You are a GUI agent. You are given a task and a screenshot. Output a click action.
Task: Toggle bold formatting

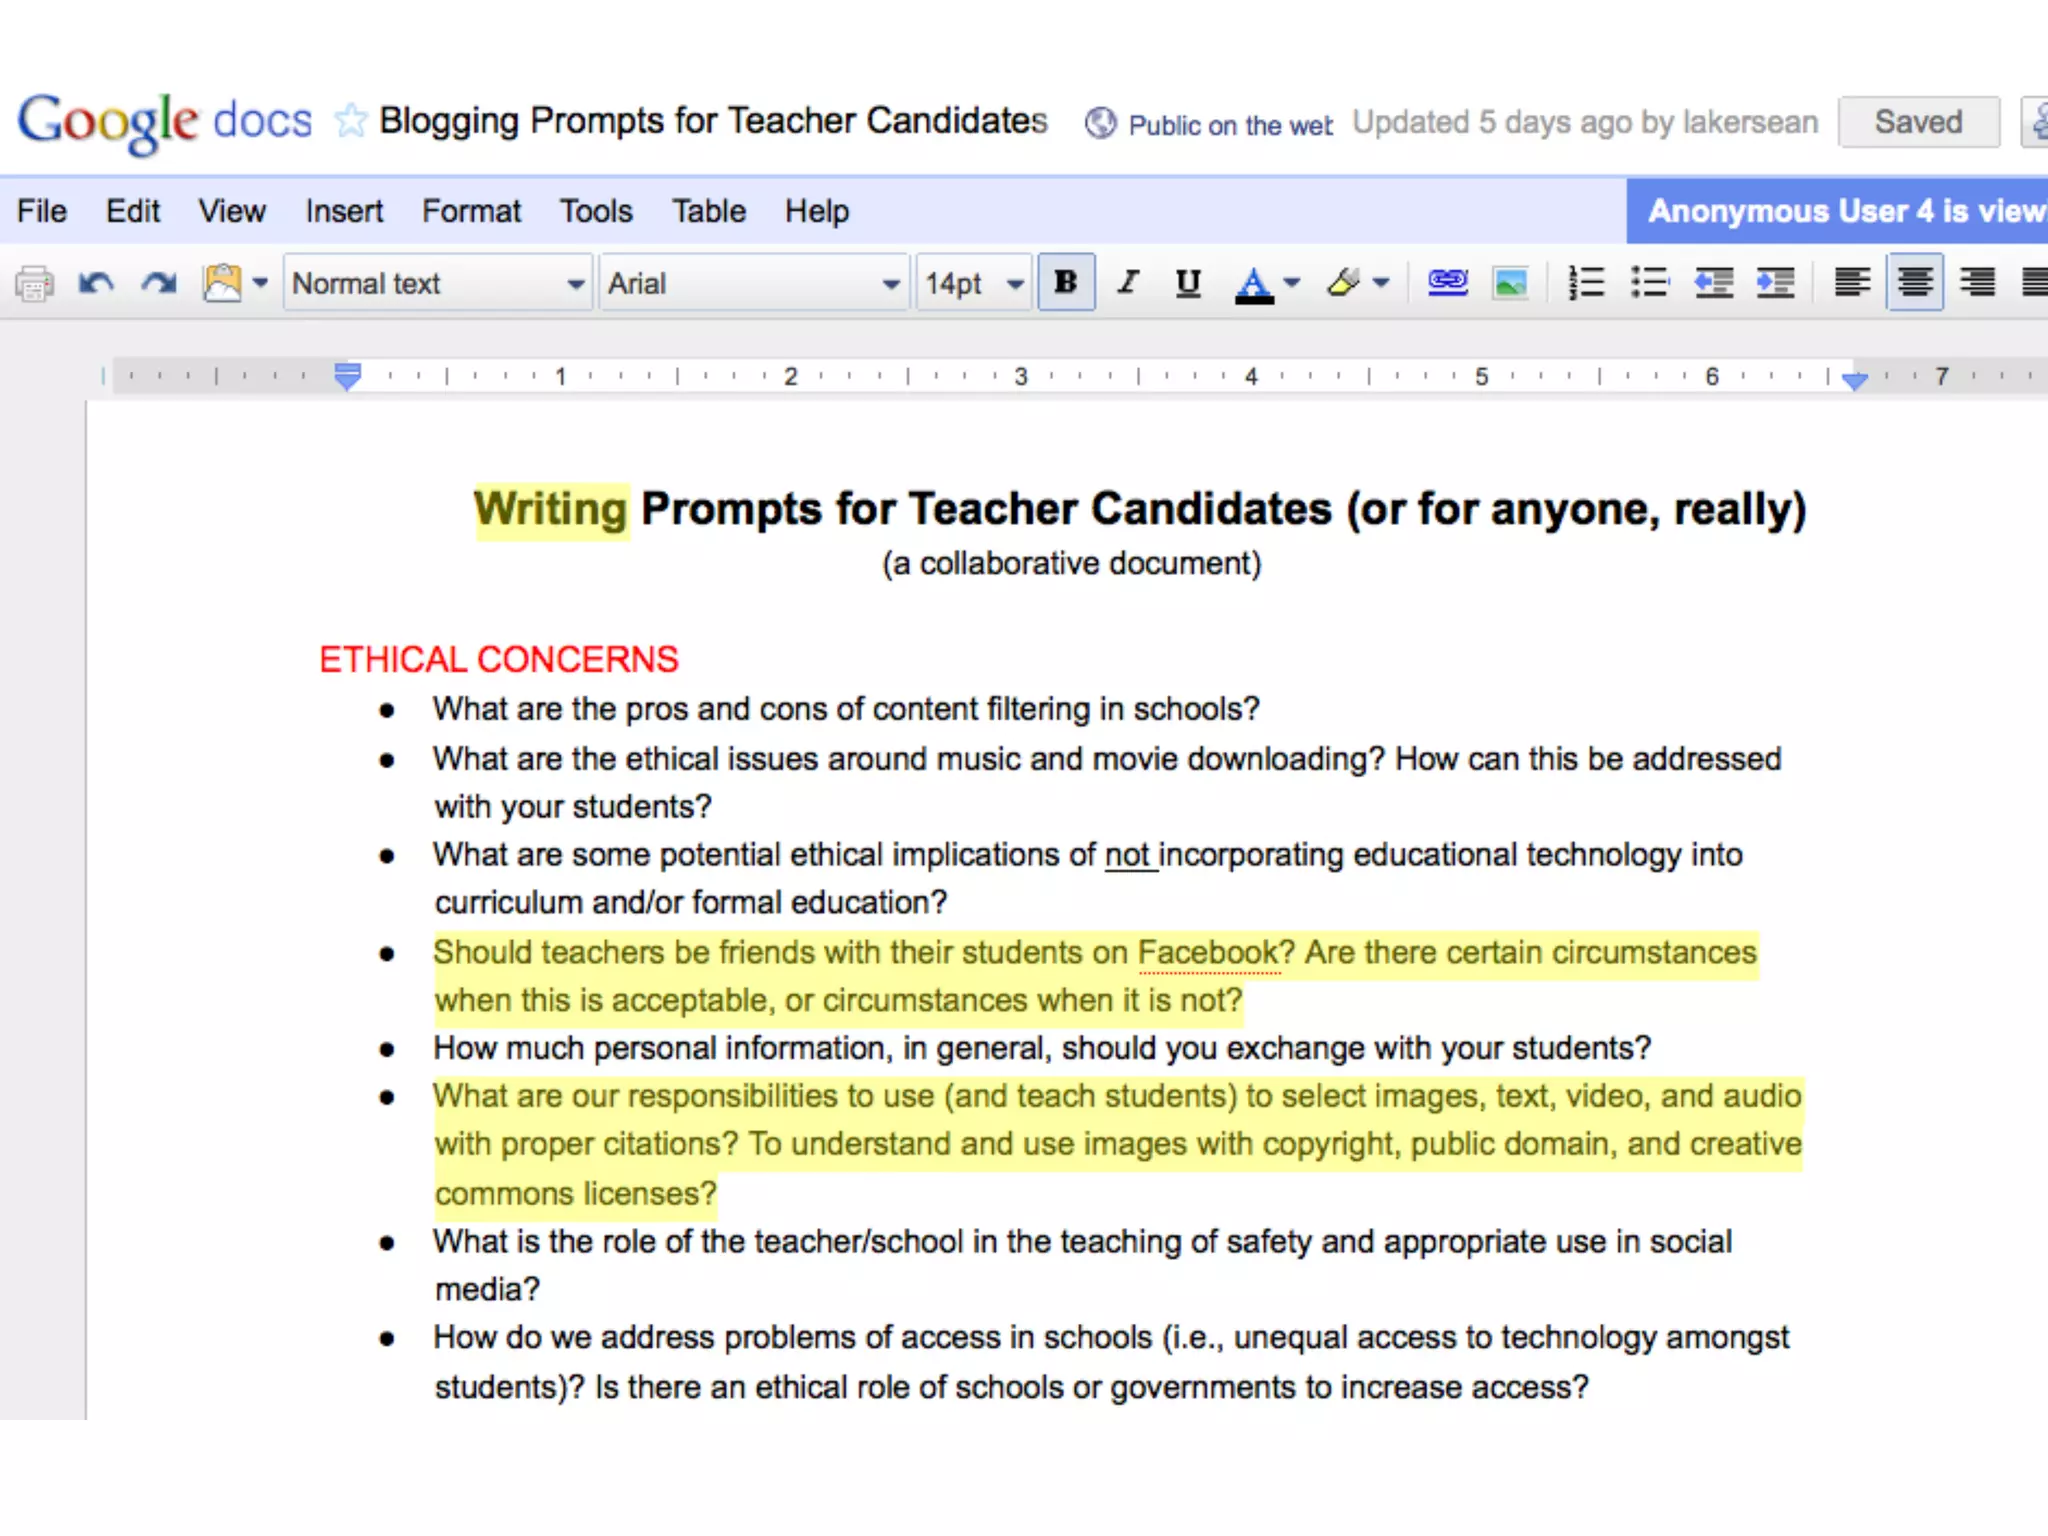click(1066, 283)
